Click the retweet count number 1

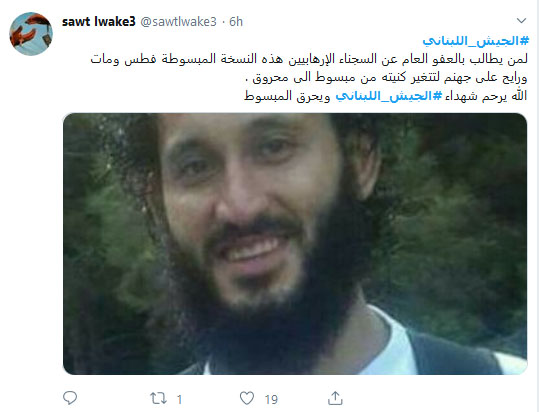pyautogui.click(x=179, y=399)
